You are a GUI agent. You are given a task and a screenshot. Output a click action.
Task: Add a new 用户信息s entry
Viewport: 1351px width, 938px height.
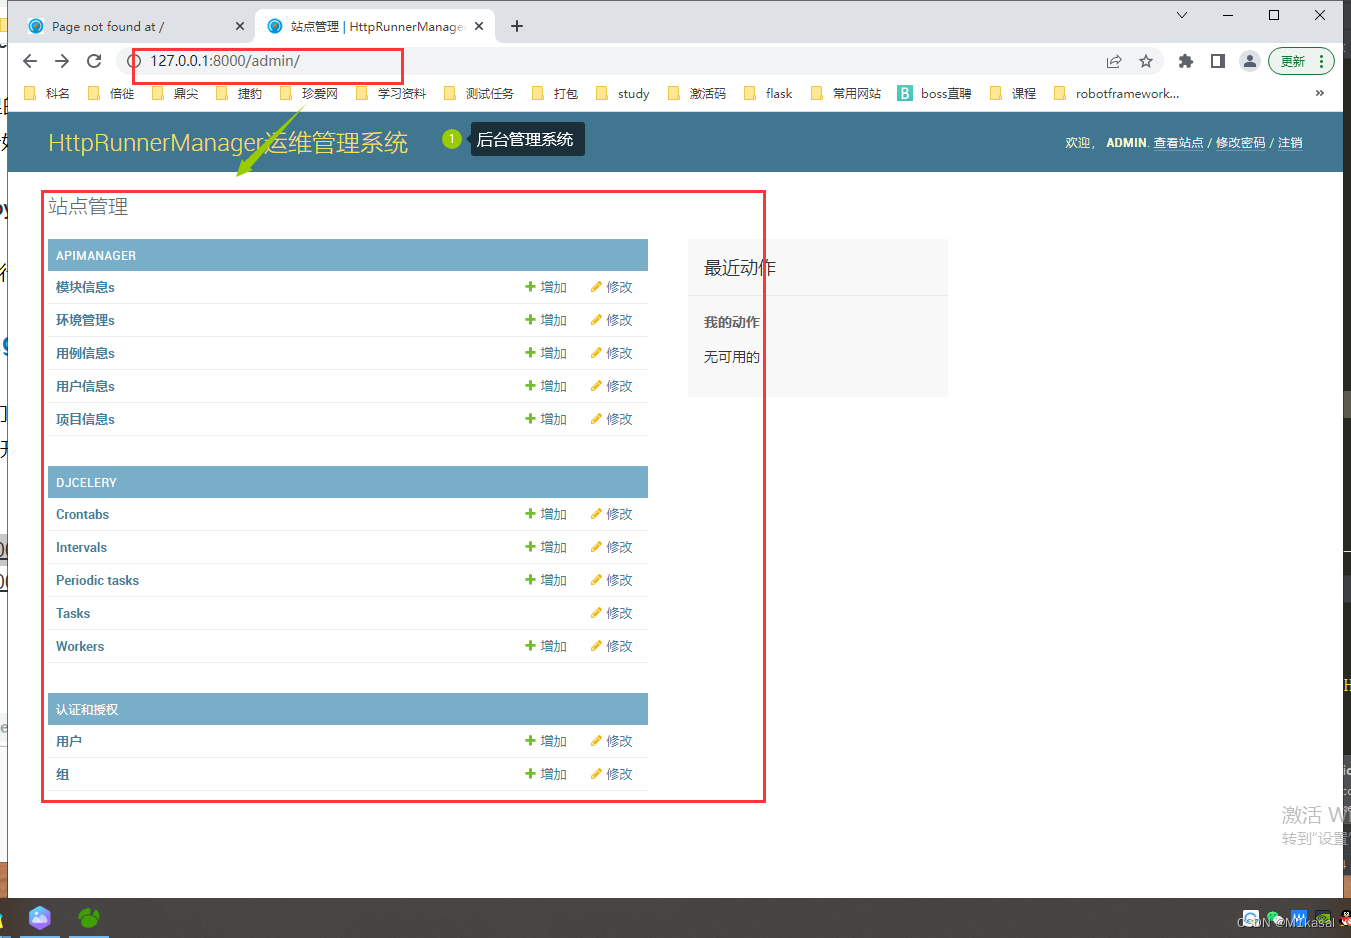546,386
